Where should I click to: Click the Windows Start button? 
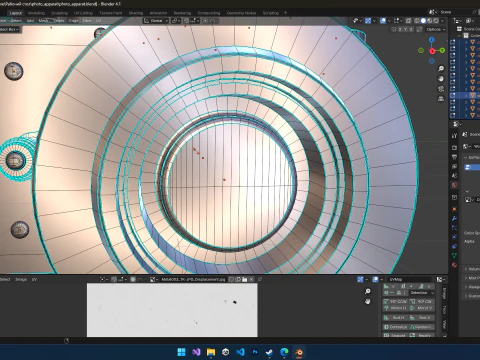click(x=182, y=352)
